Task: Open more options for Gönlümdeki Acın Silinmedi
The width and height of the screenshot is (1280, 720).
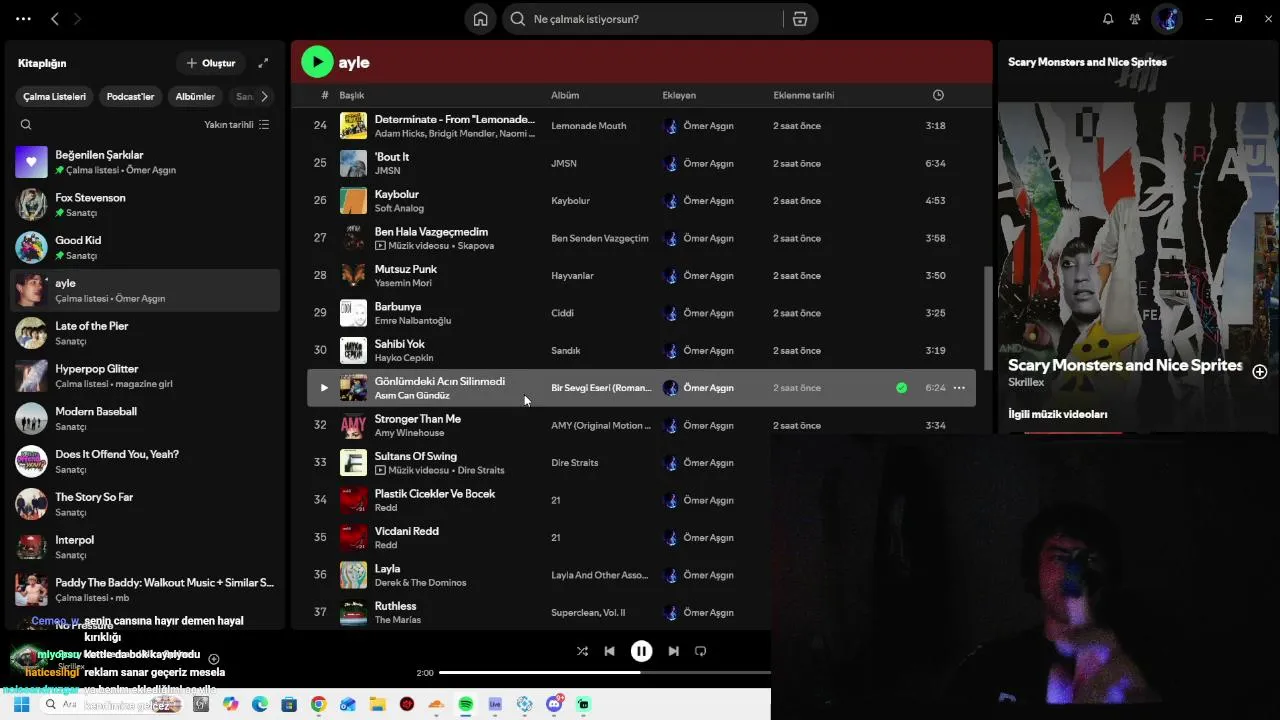Action: point(959,388)
